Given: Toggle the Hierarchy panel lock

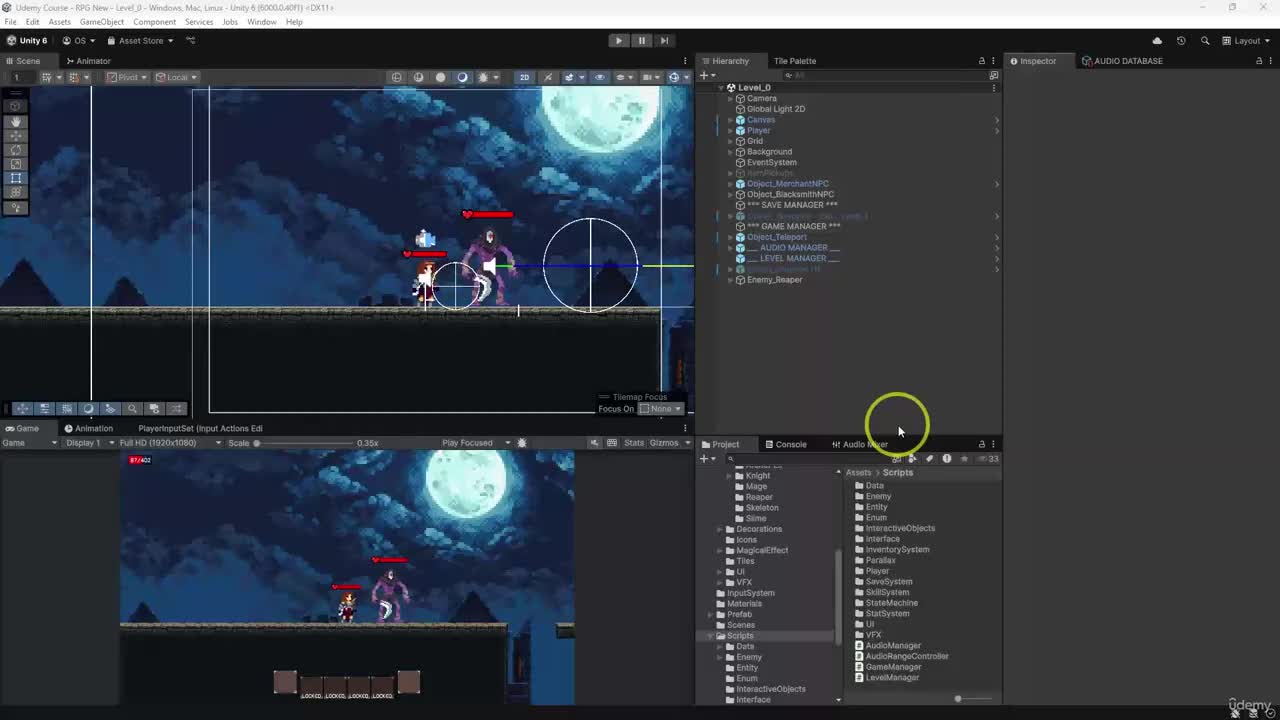Looking at the screenshot, I should coord(981,61).
